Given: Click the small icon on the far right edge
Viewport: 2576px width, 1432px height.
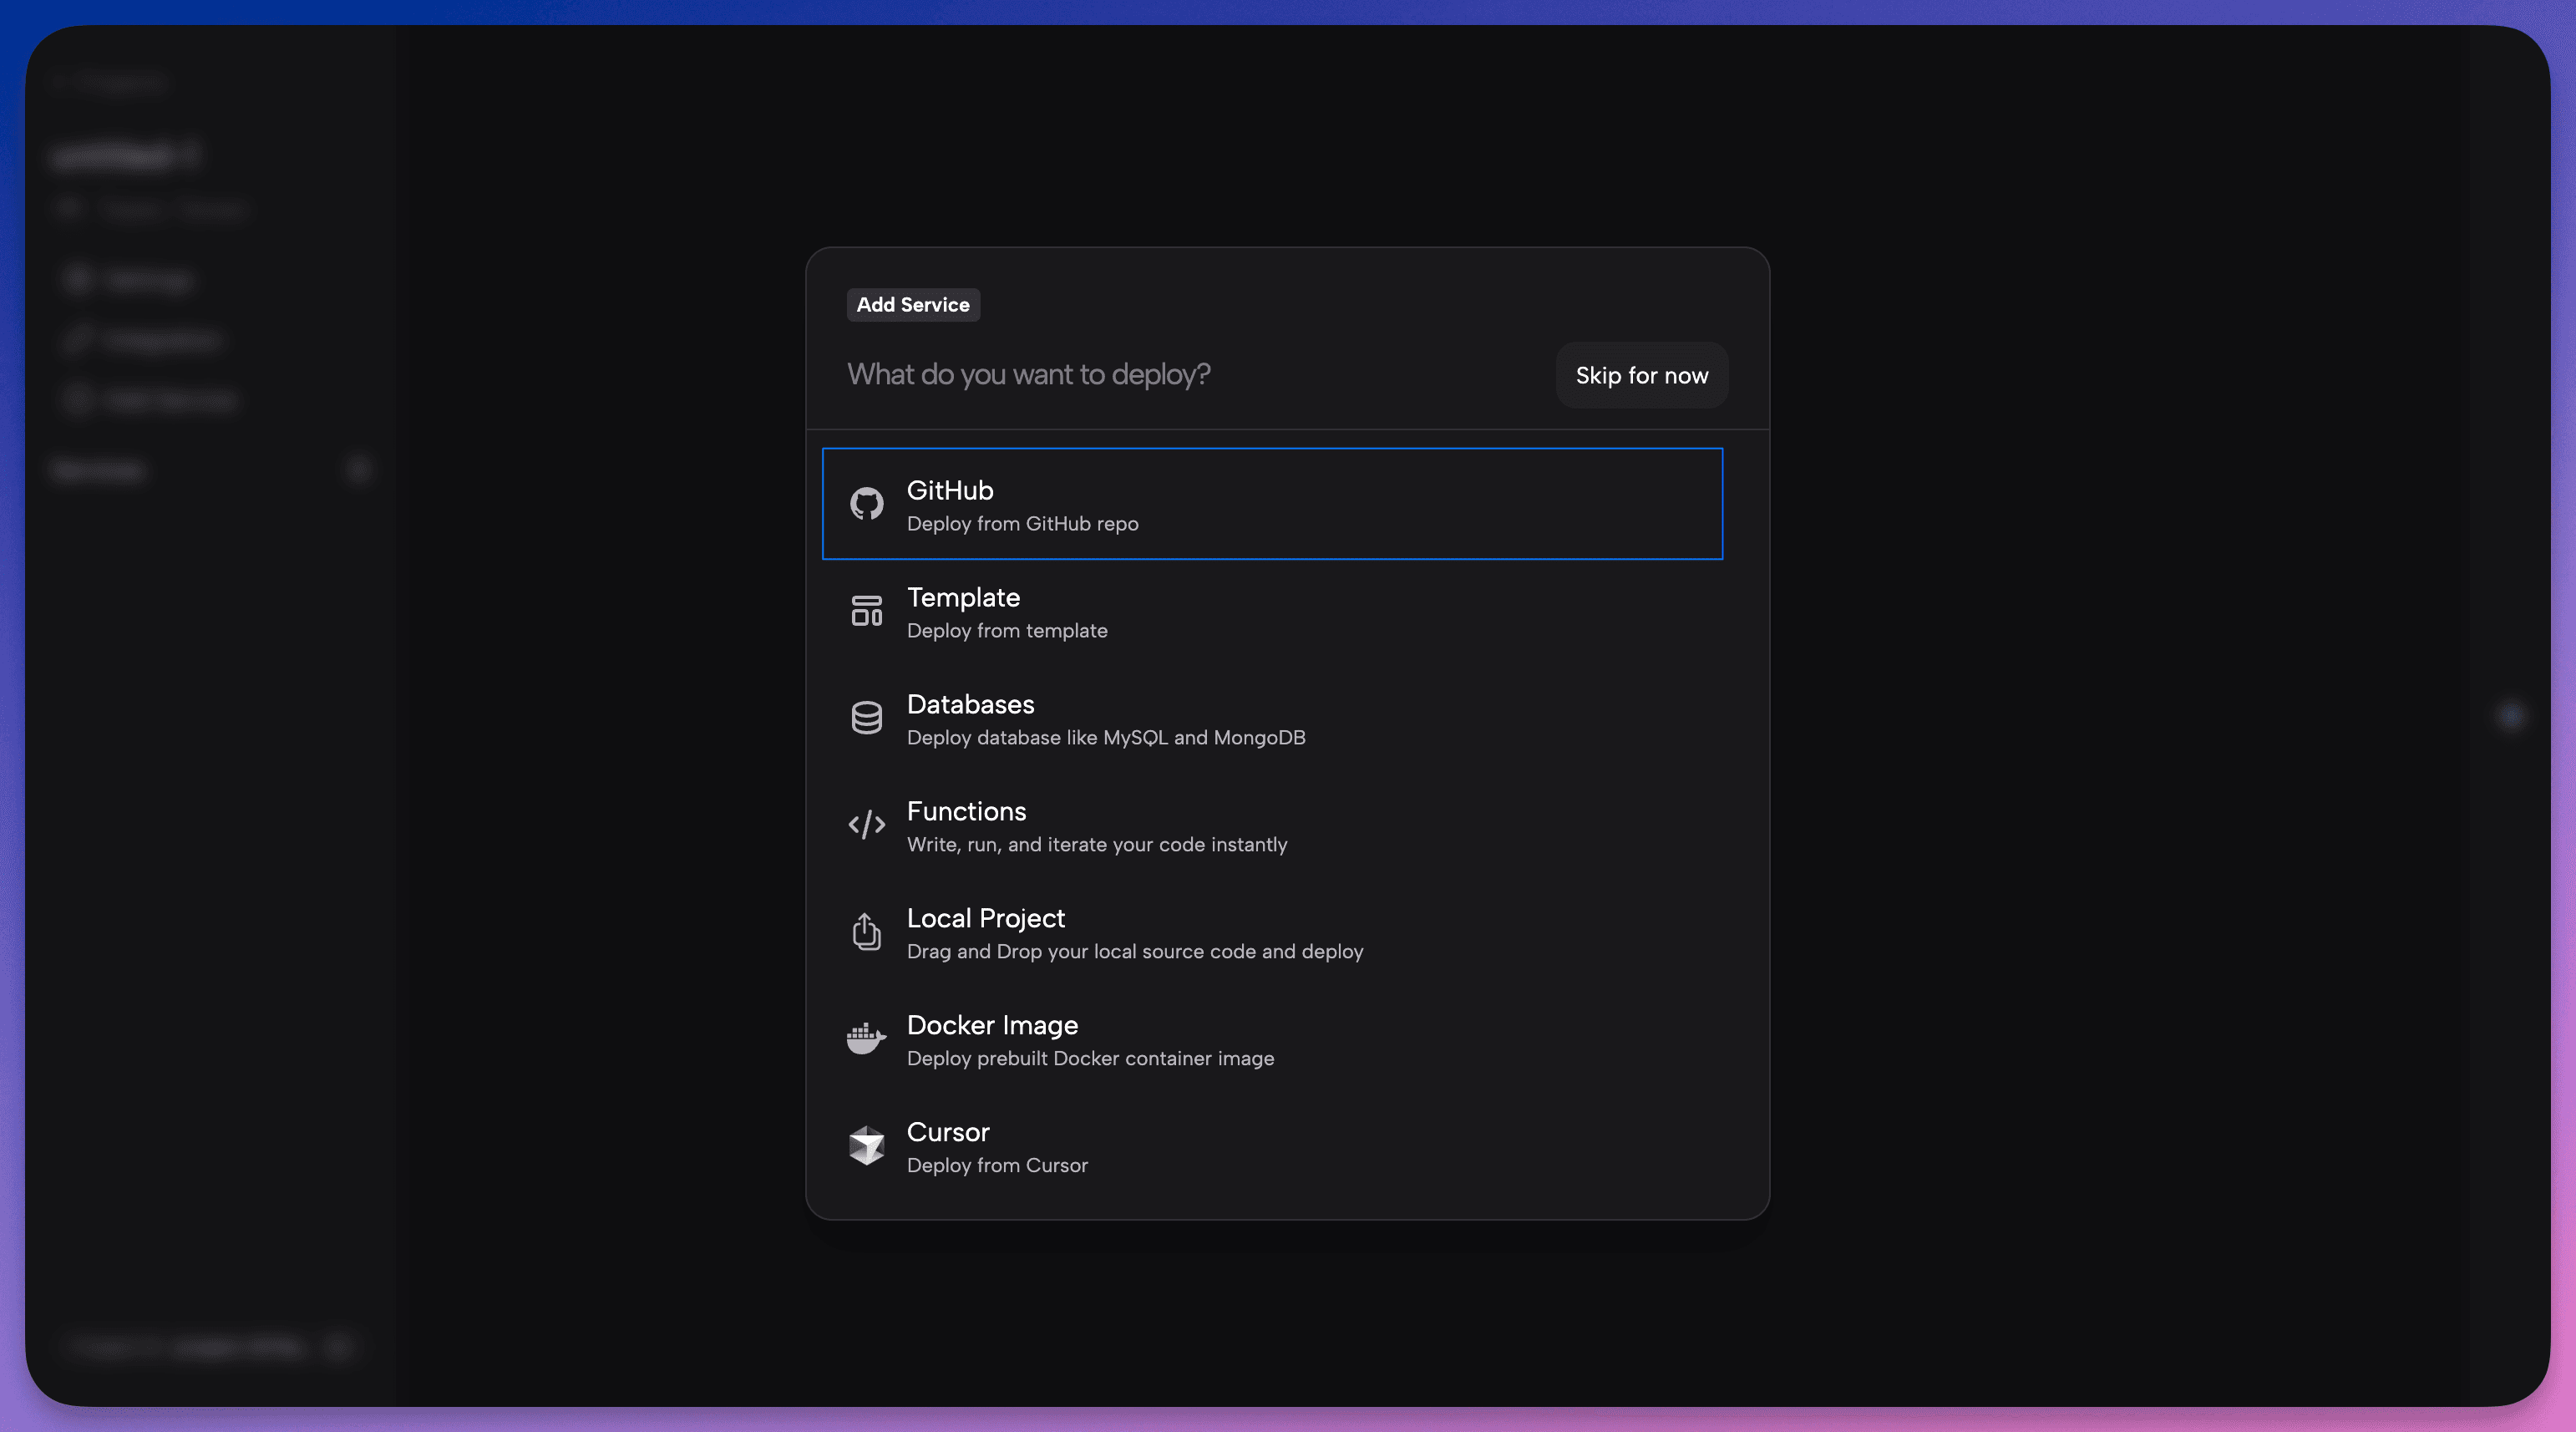Looking at the screenshot, I should (x=2511, y=716).
